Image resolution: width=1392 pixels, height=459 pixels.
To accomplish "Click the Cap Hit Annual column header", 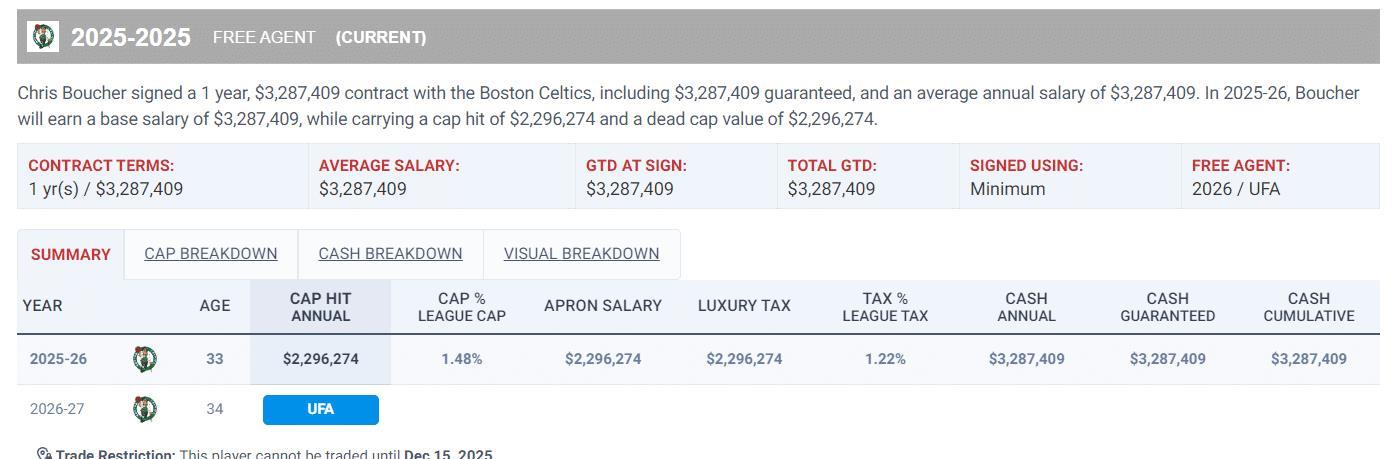I will click(x=320, y=307).
